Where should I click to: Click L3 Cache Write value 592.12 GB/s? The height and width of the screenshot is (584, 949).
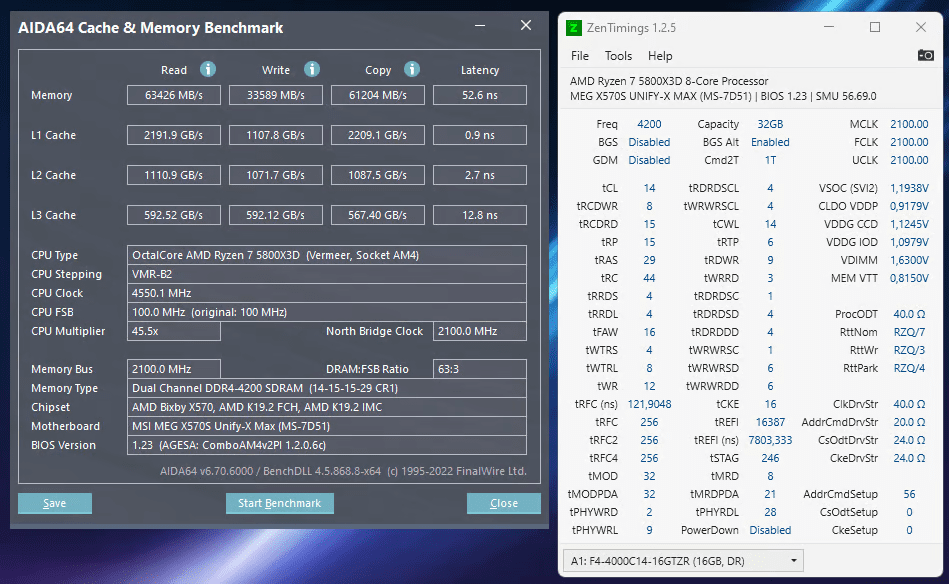(275, 215)
